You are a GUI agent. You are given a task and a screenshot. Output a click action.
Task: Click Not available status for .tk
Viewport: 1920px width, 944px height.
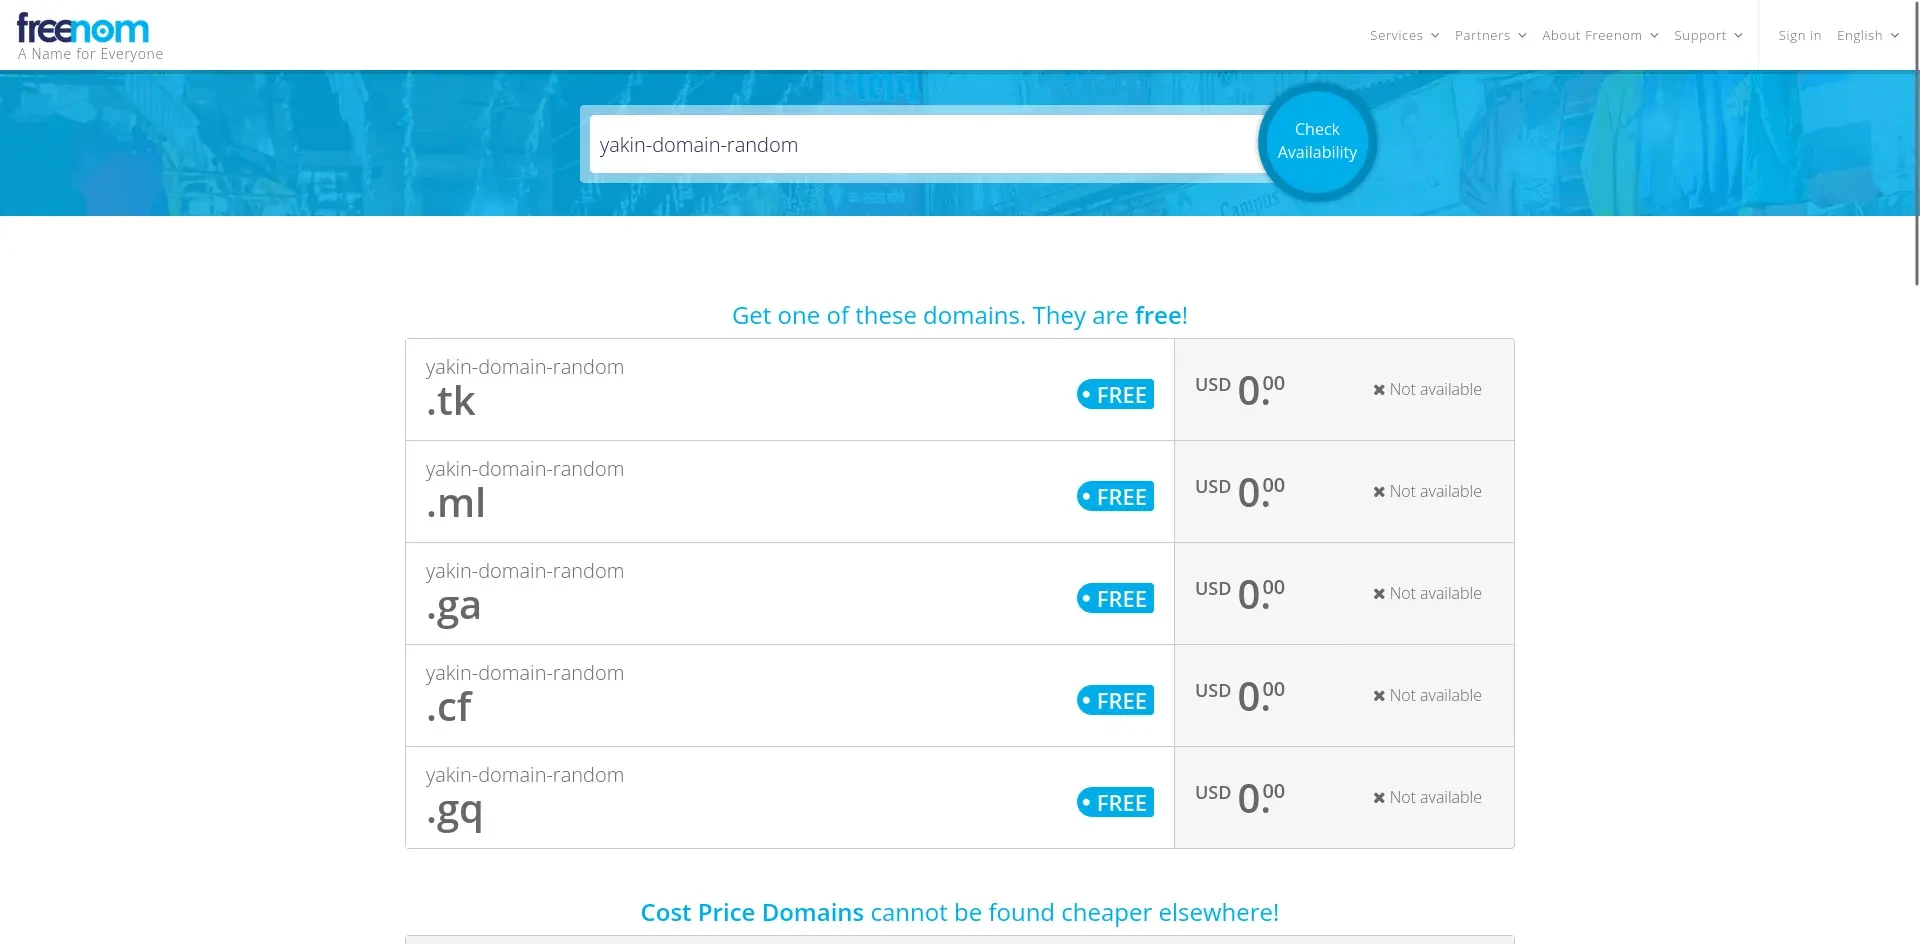point(1427,389)
